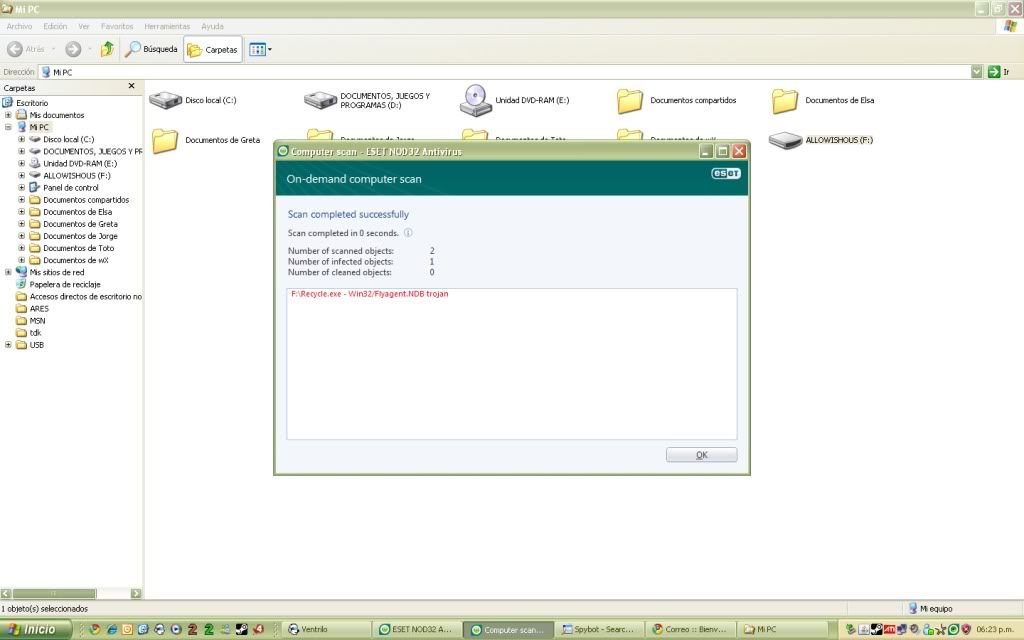
Task: Click info icon beside scan completed time
Action: 408,232
